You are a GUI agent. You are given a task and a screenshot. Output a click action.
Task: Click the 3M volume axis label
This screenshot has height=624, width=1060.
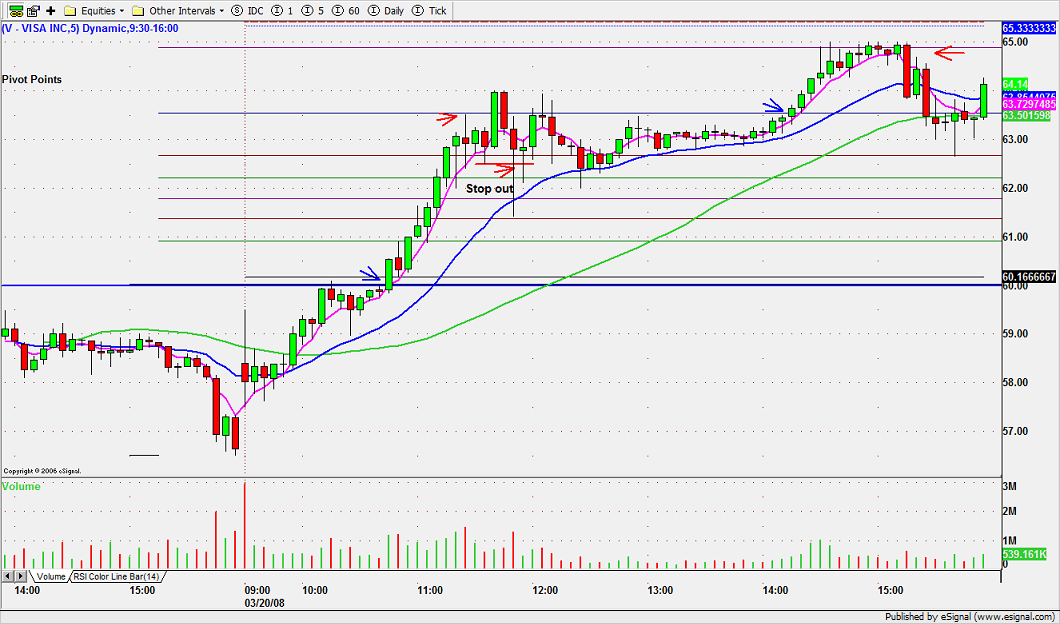1010,487
